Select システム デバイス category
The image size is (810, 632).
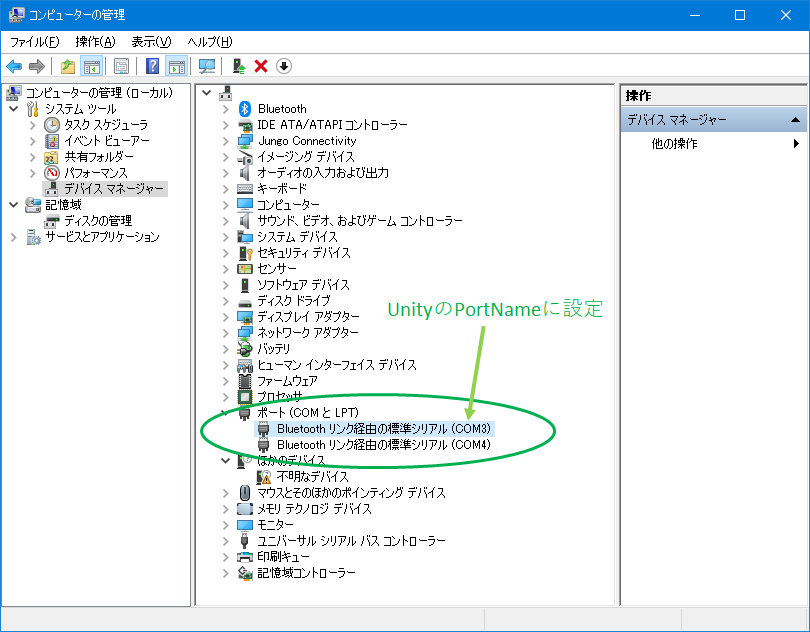[x=298, y=237]
